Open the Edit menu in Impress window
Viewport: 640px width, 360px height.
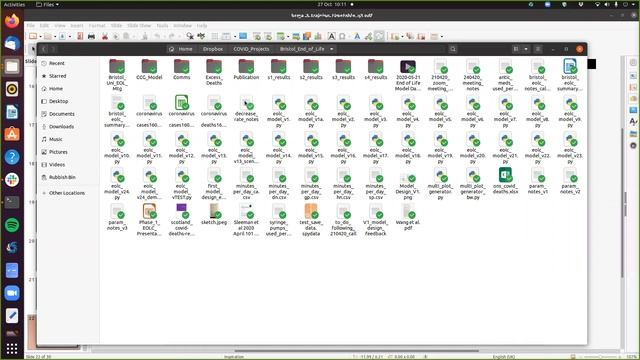(44, 25)
